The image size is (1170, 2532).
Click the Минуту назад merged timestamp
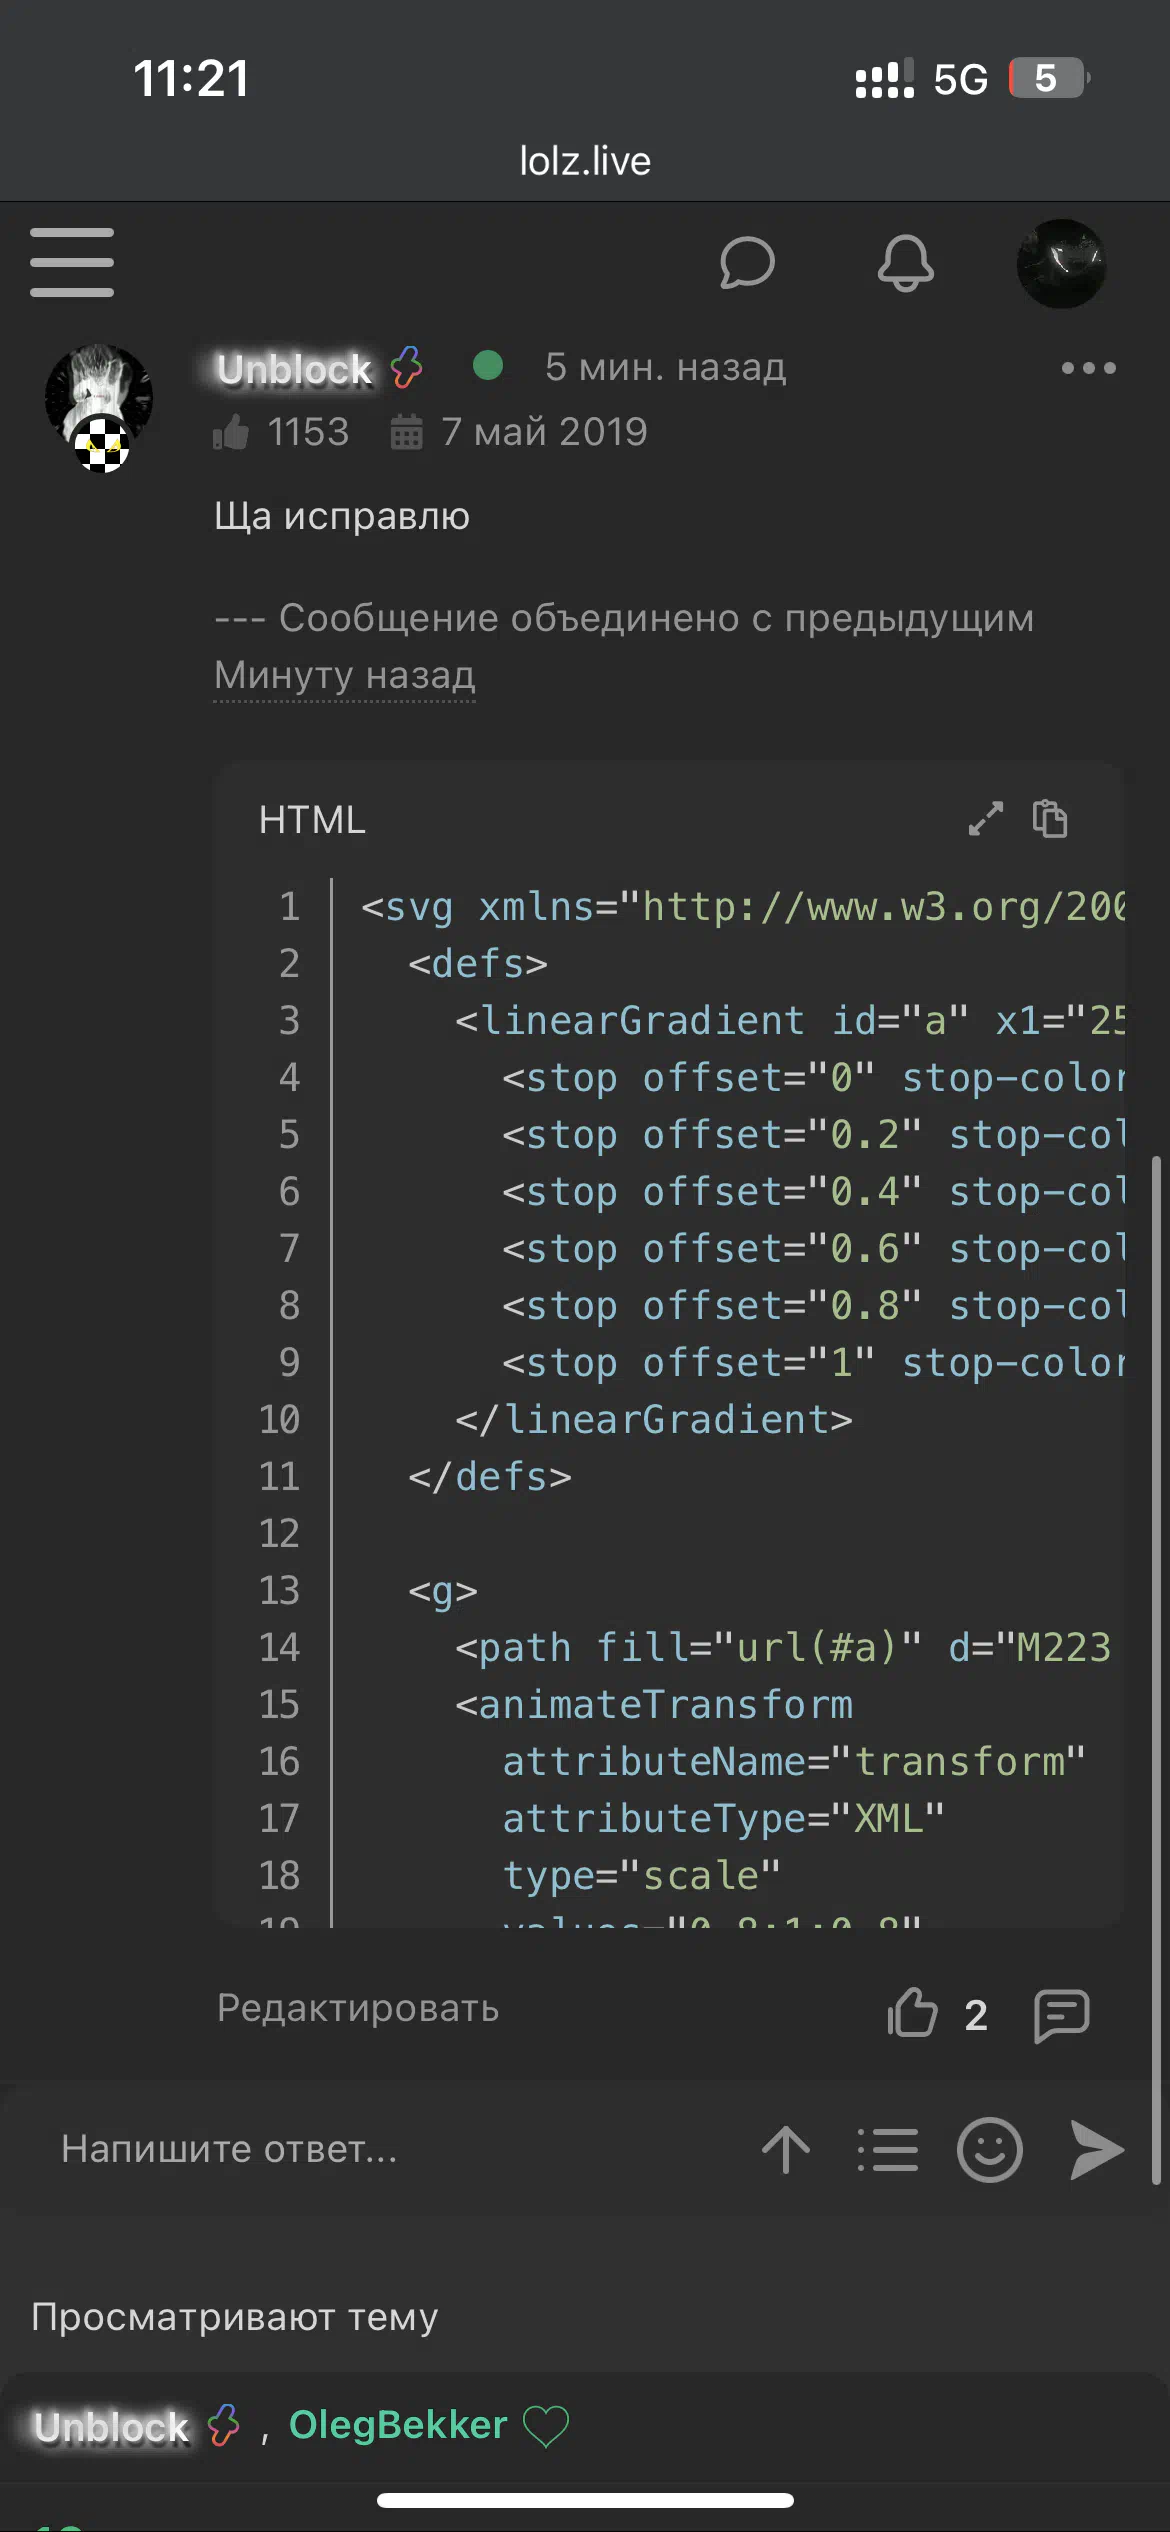click(x=345, y=675)
